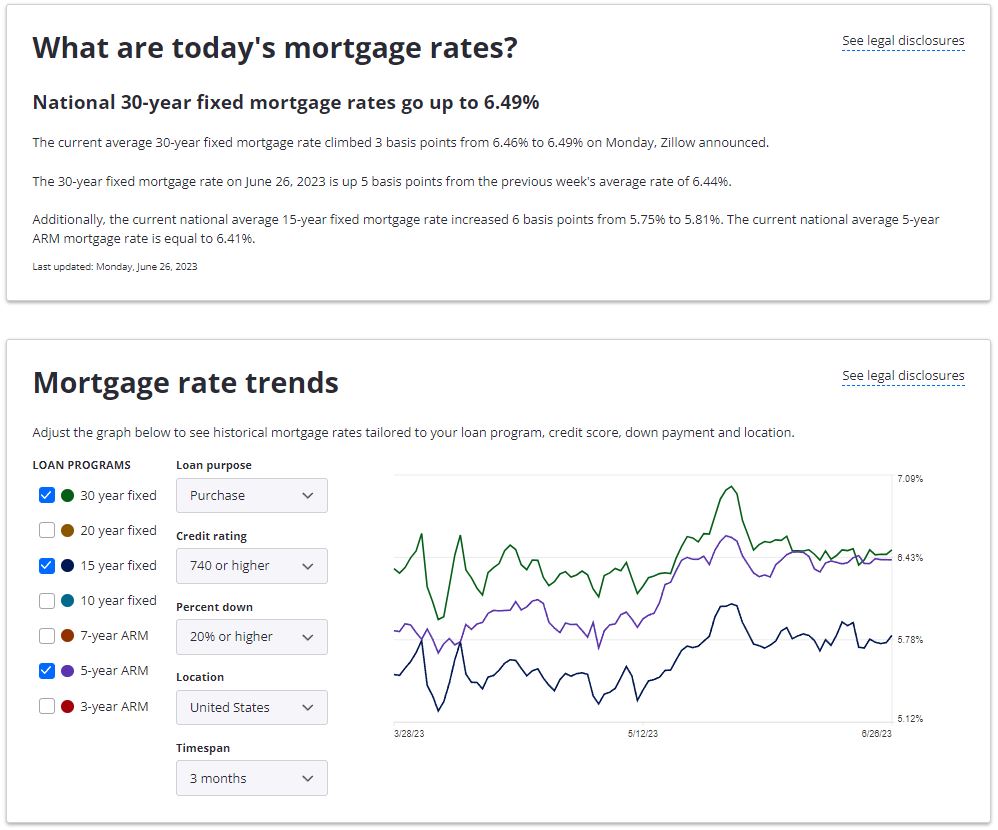
Task: Click the green 30 year fixed color dot
Action: click(x=67, y=495)
